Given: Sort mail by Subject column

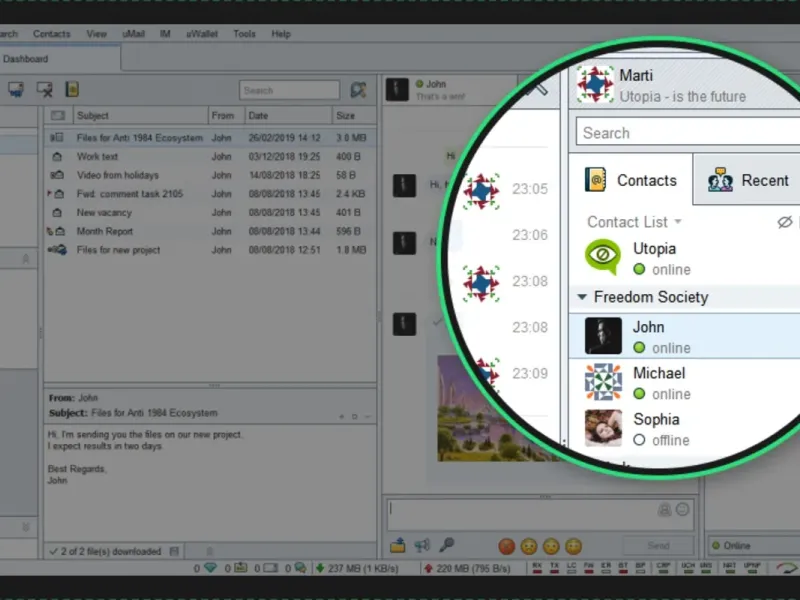Looking at the screenshot, I should click(x=141, y=115).
